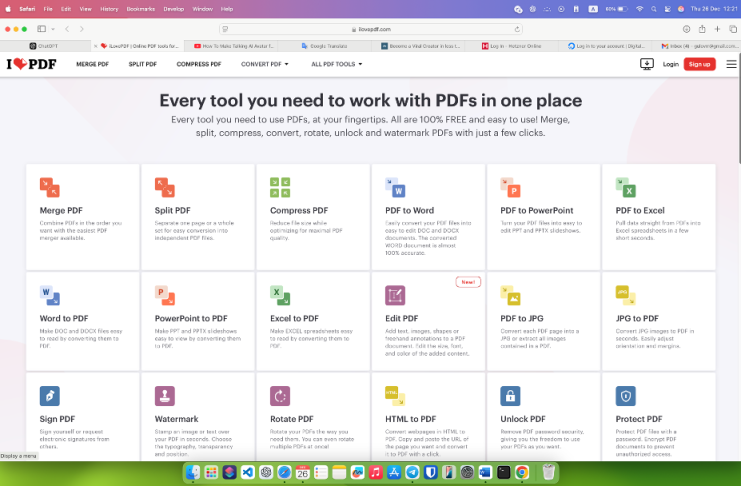The height and width of the screenshot is (486, 741).
Task: Click the Word to PDF tool icon
Action: tap(50, 295)
